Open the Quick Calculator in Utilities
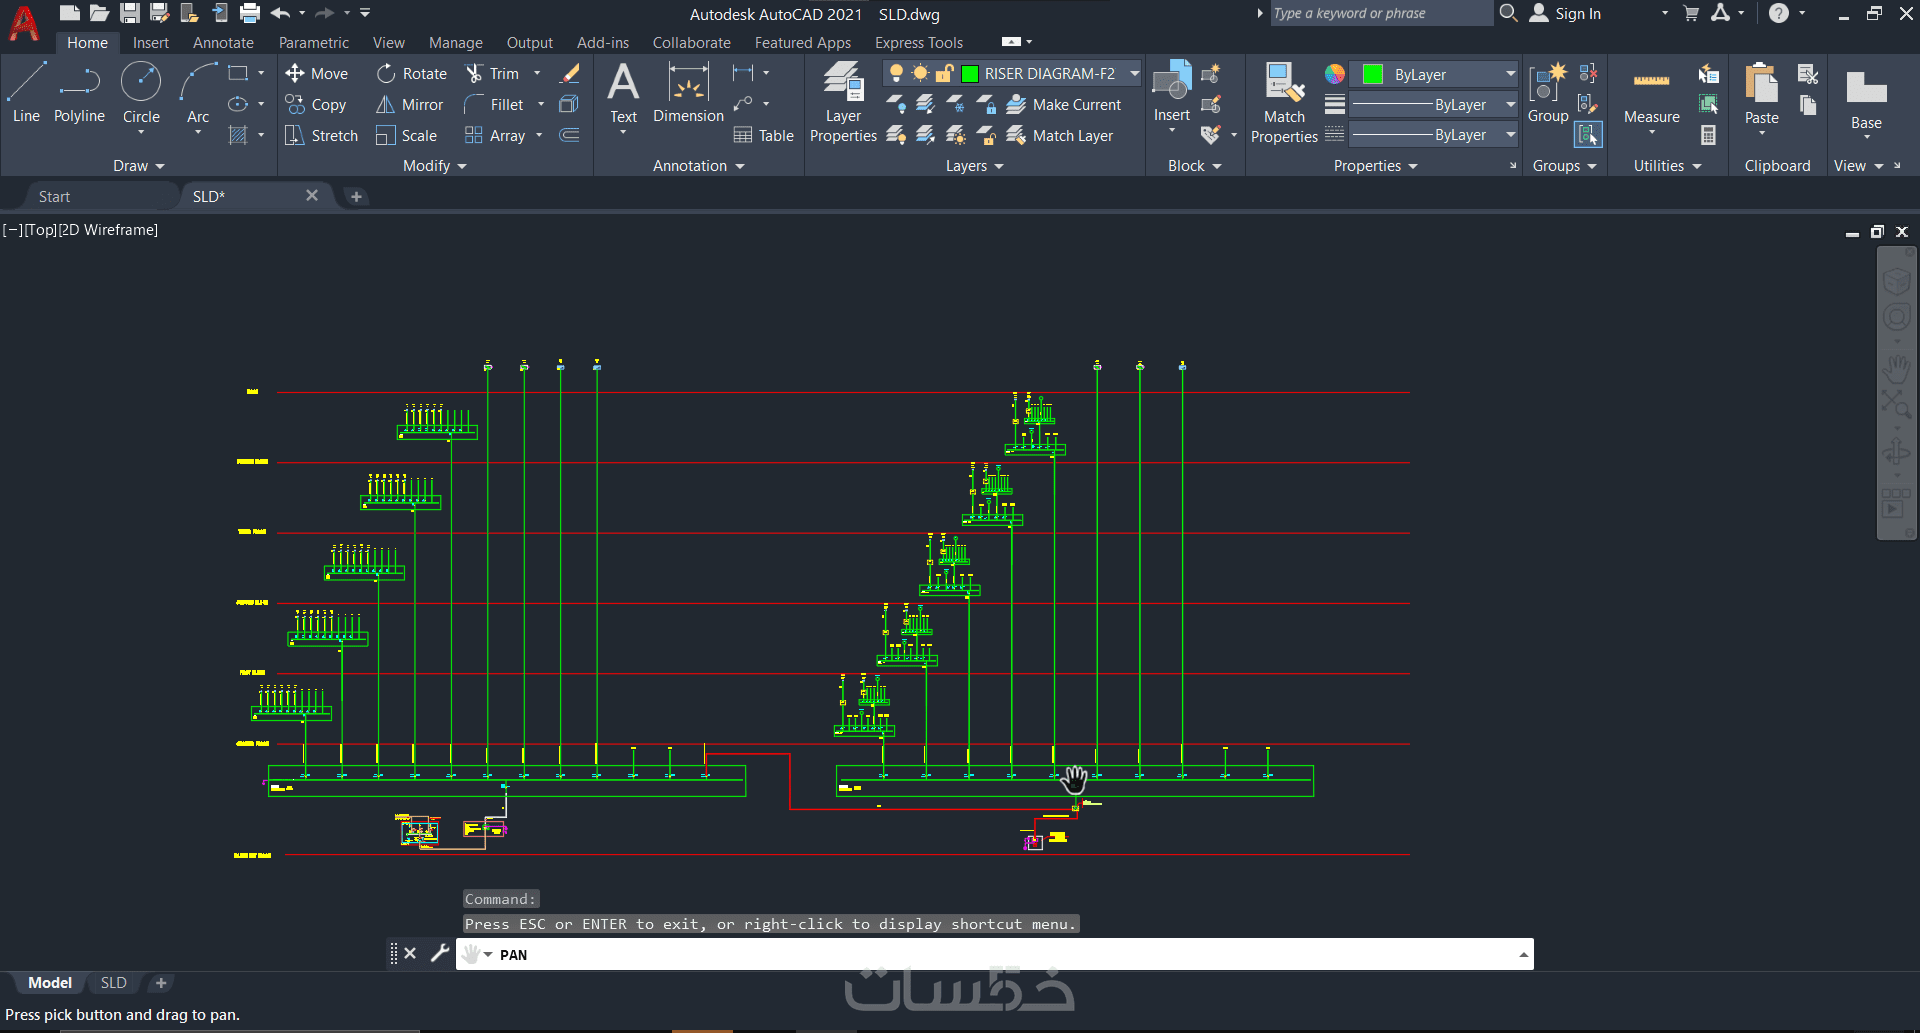Viewport: 1920px width, 1033px height. [x=1708, y=135]
